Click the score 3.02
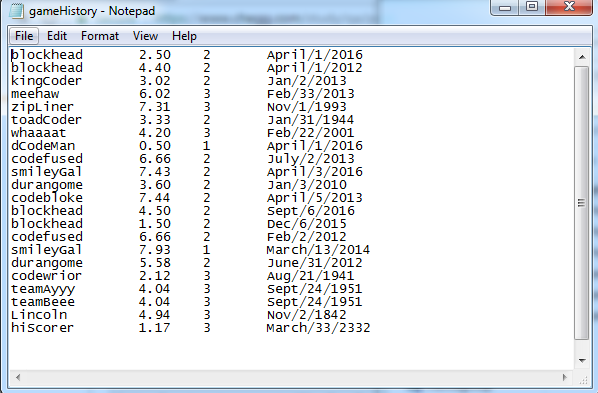 154,81
